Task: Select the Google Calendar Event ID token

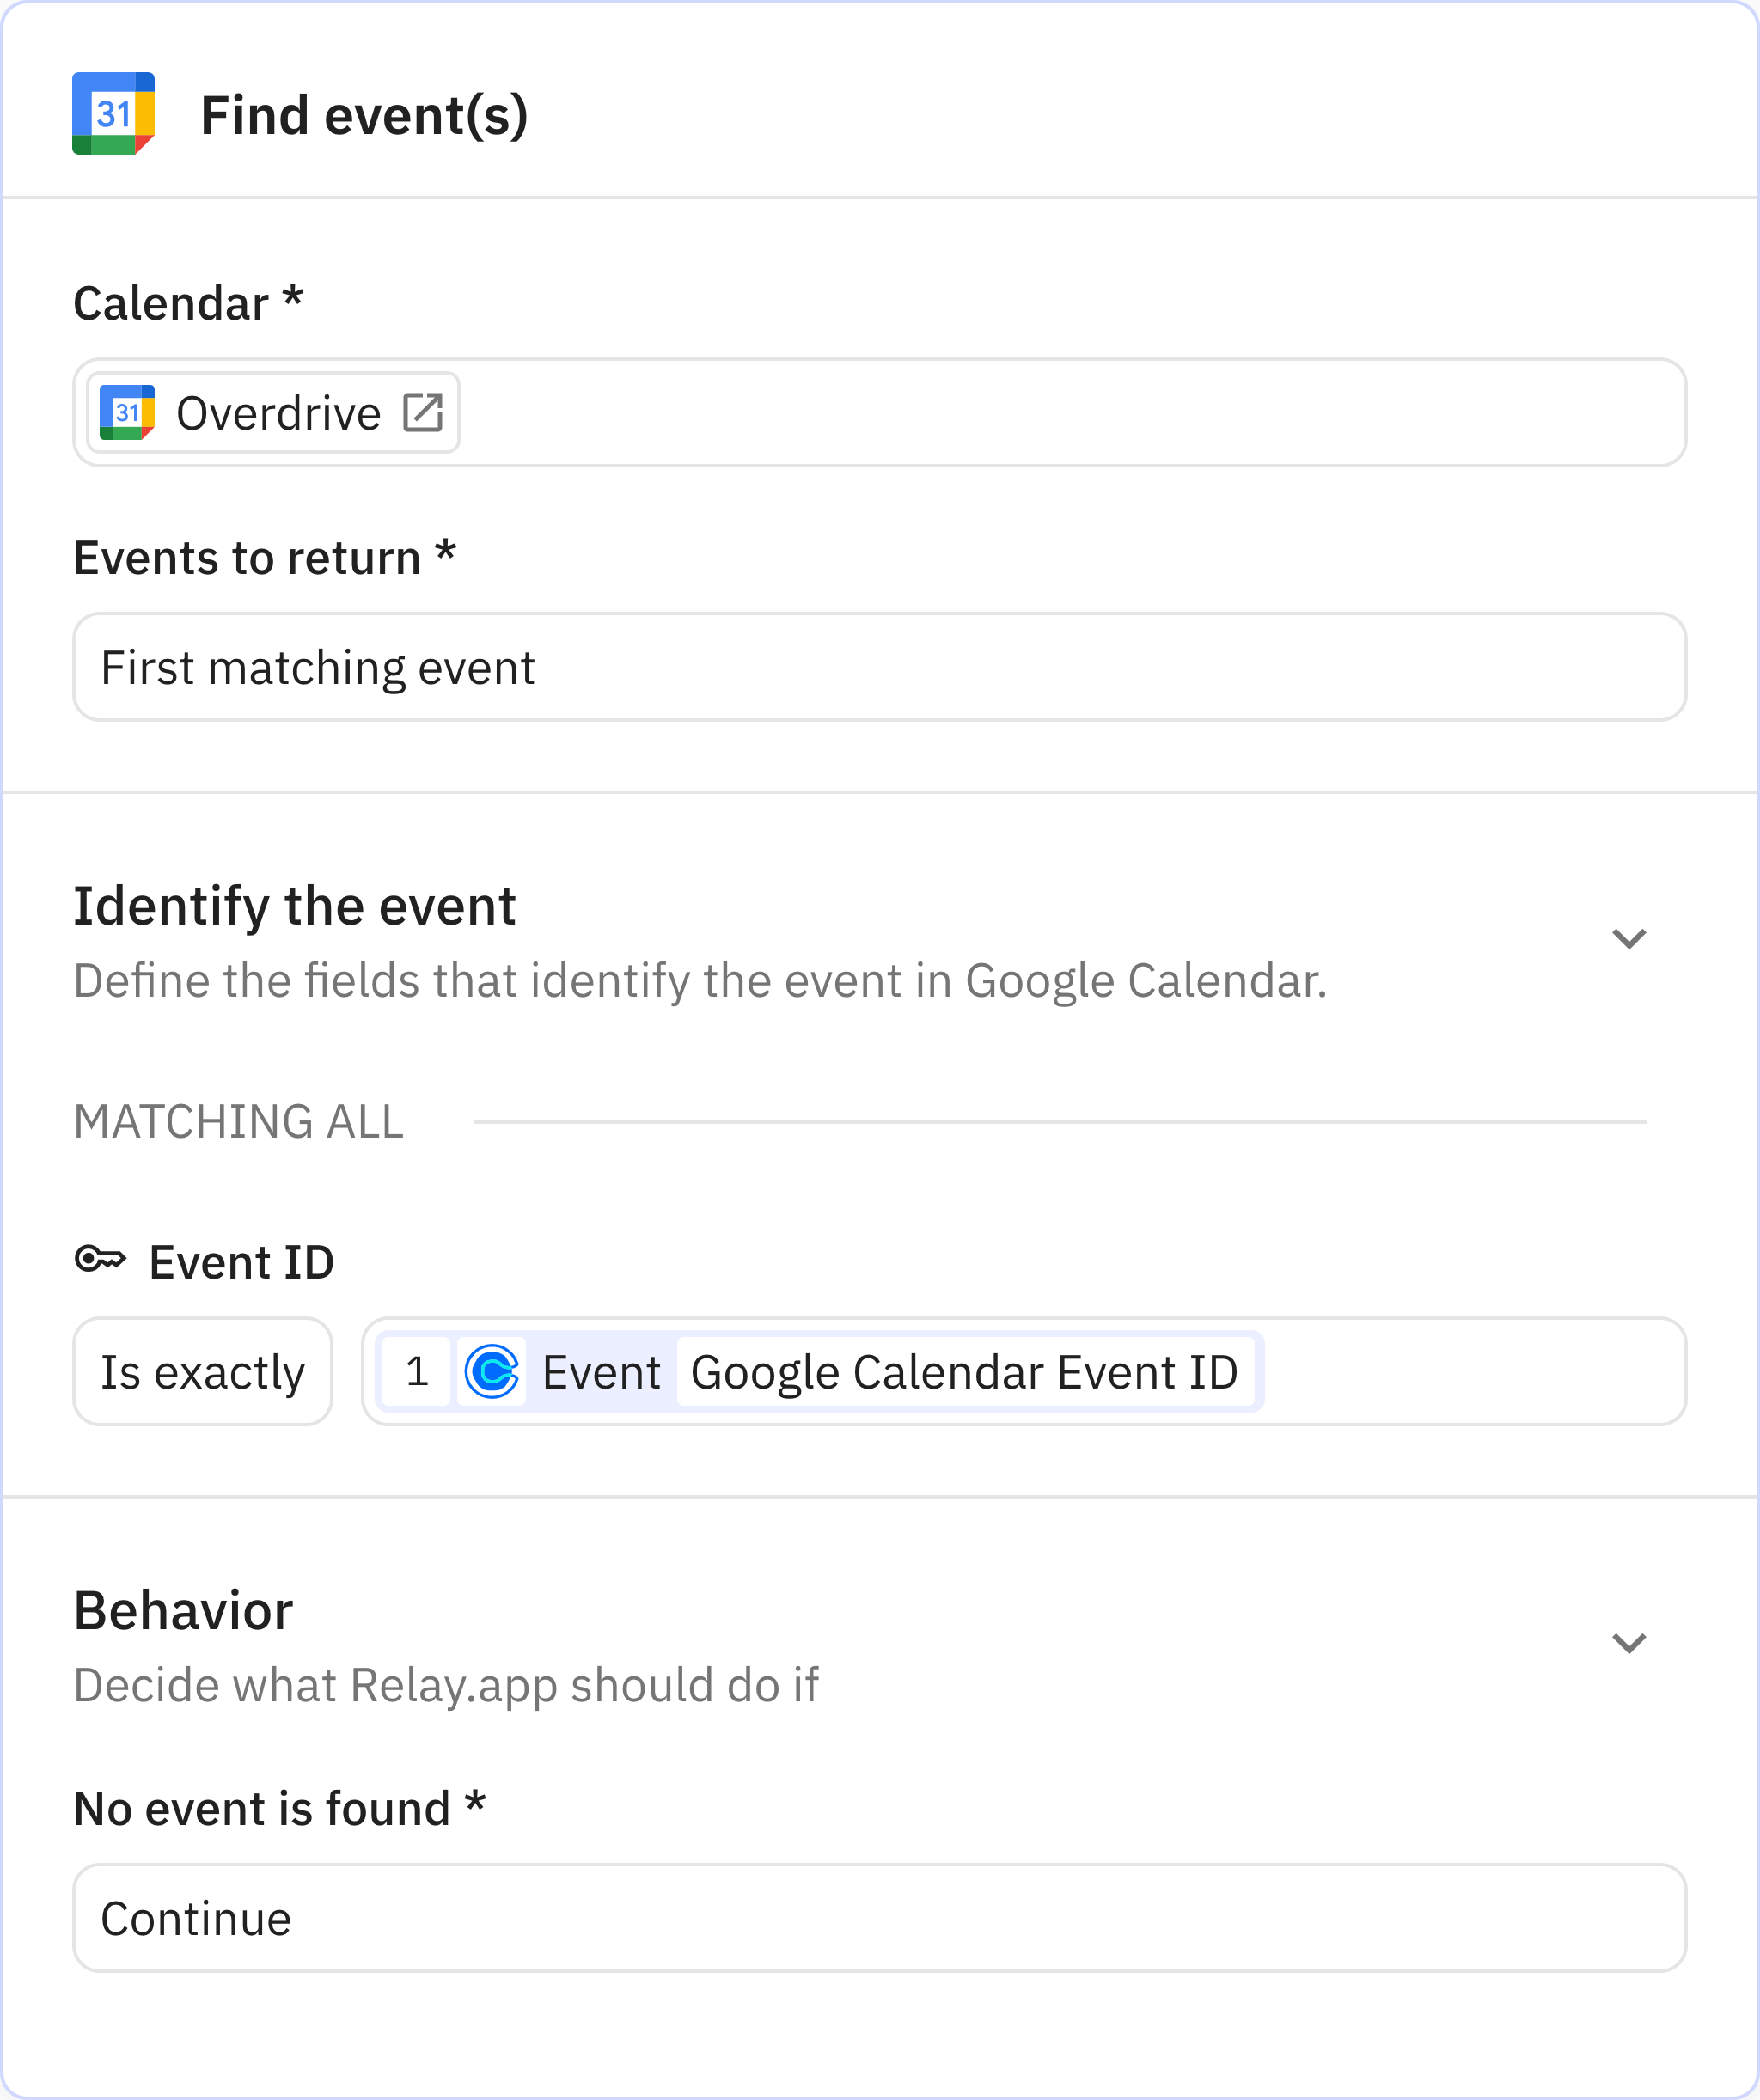Action: (x=966, y=1371)
